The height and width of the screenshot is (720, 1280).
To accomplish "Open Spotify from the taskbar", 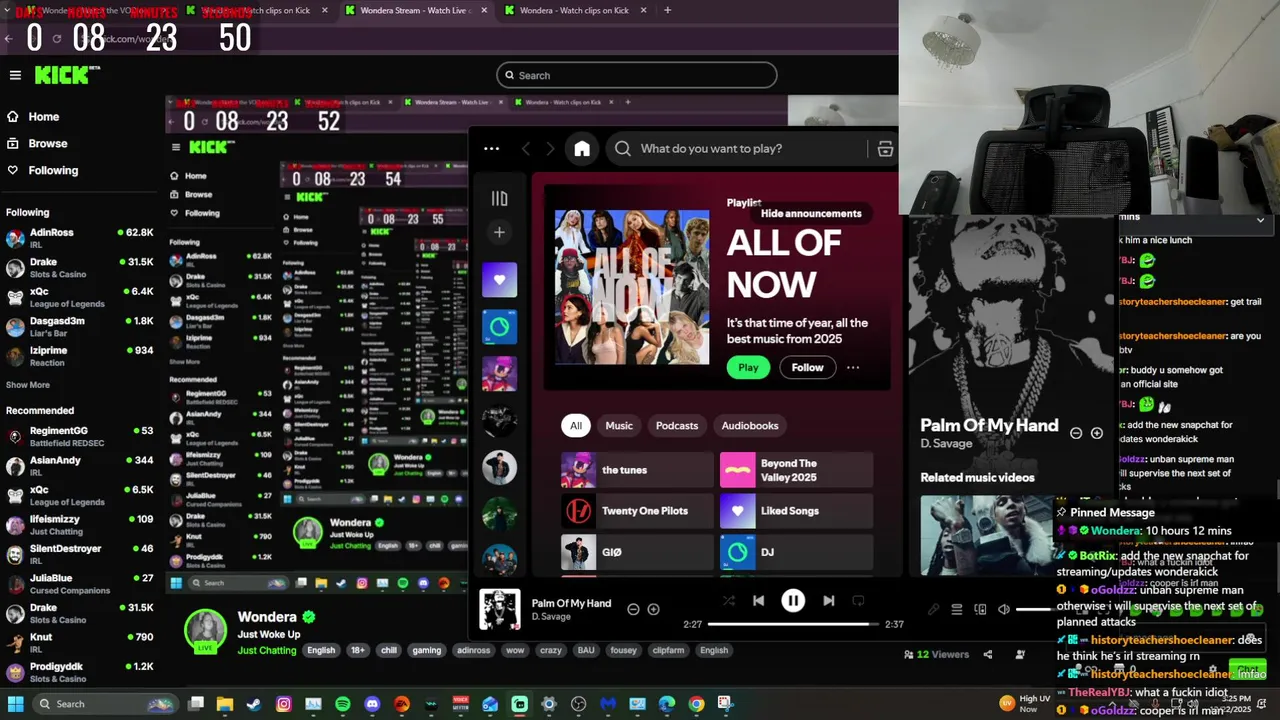I will [343, 704].
